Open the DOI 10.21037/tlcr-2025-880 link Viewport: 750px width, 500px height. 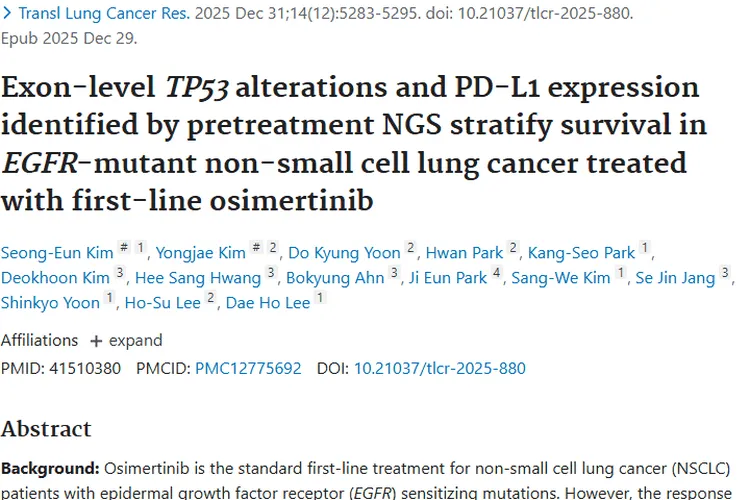(439, 368)
